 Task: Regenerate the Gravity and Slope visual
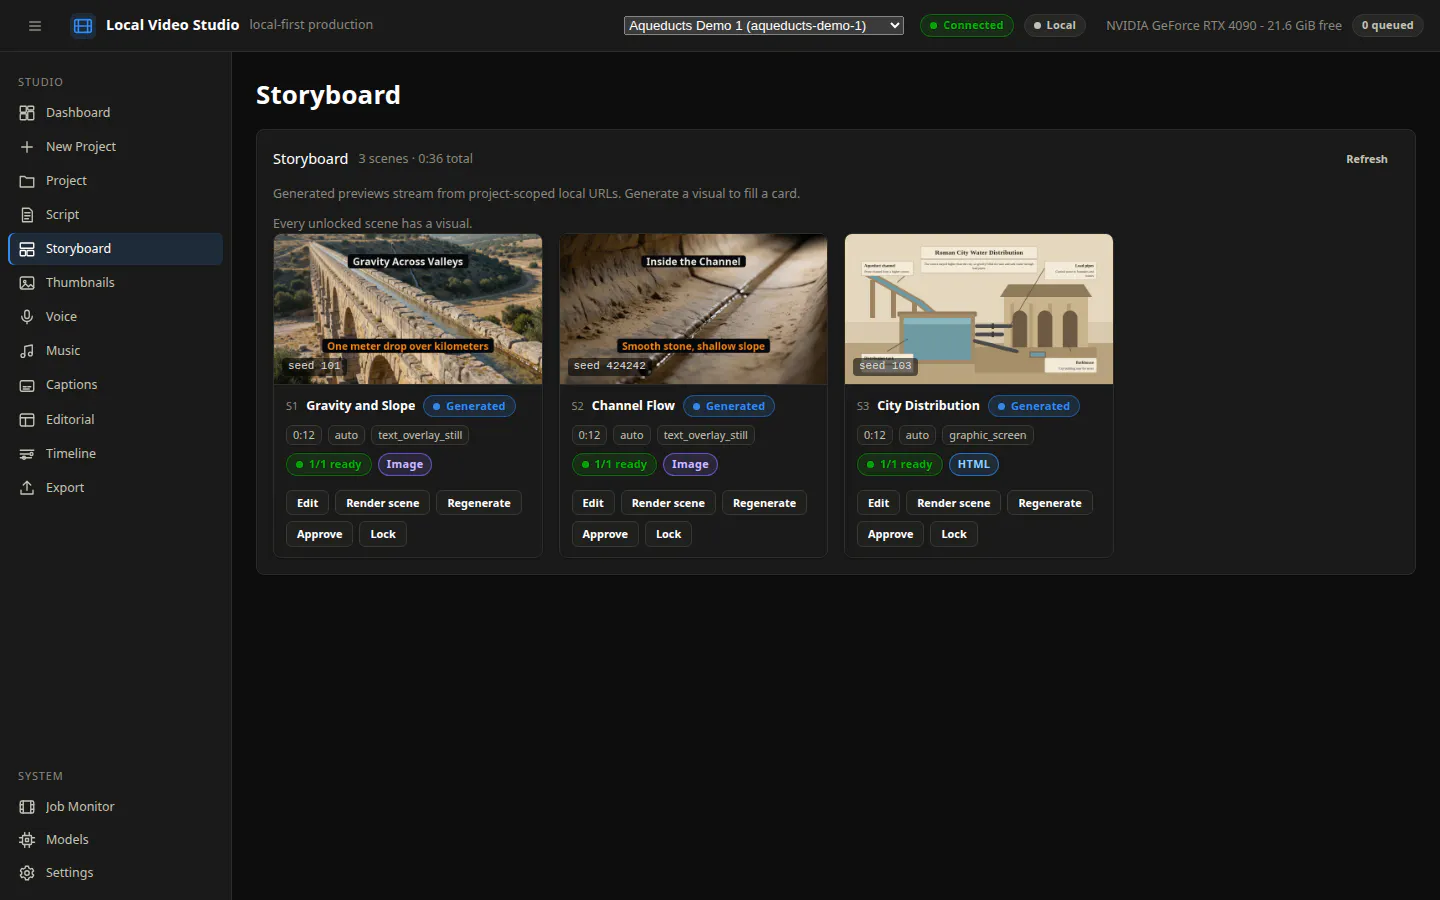tap(479, 503)
